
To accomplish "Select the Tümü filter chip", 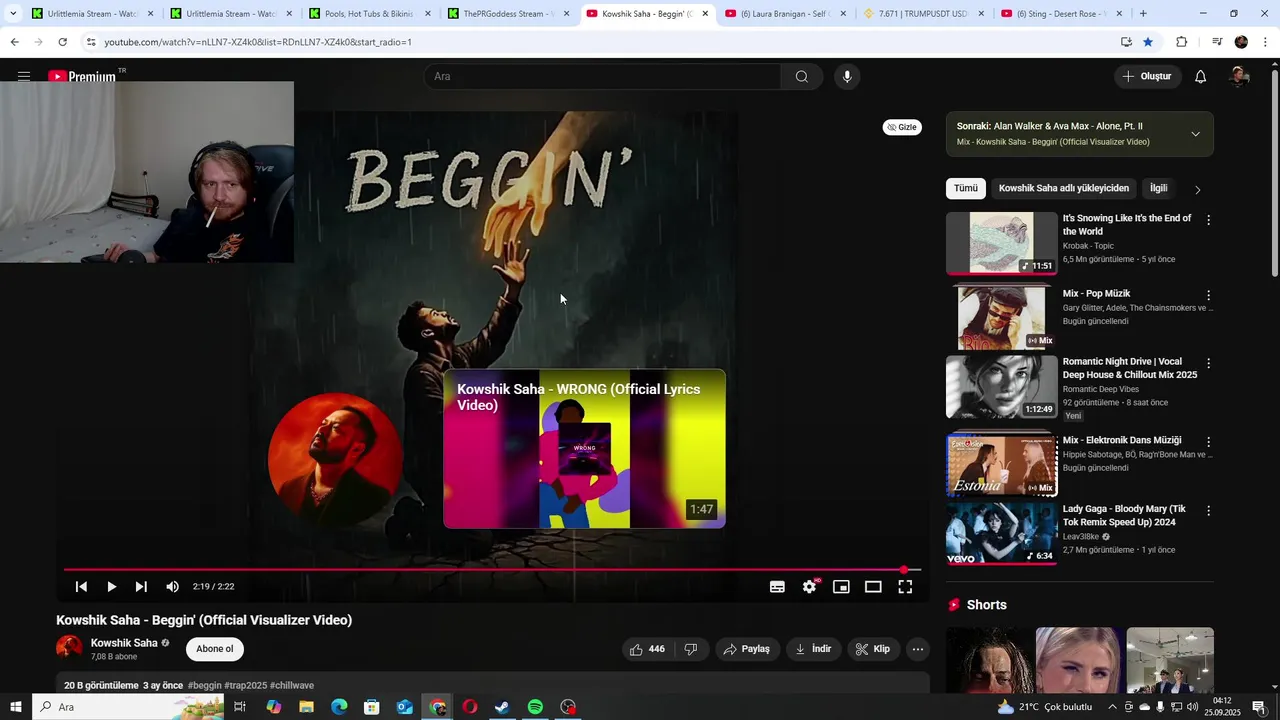I will pos(965,188).
